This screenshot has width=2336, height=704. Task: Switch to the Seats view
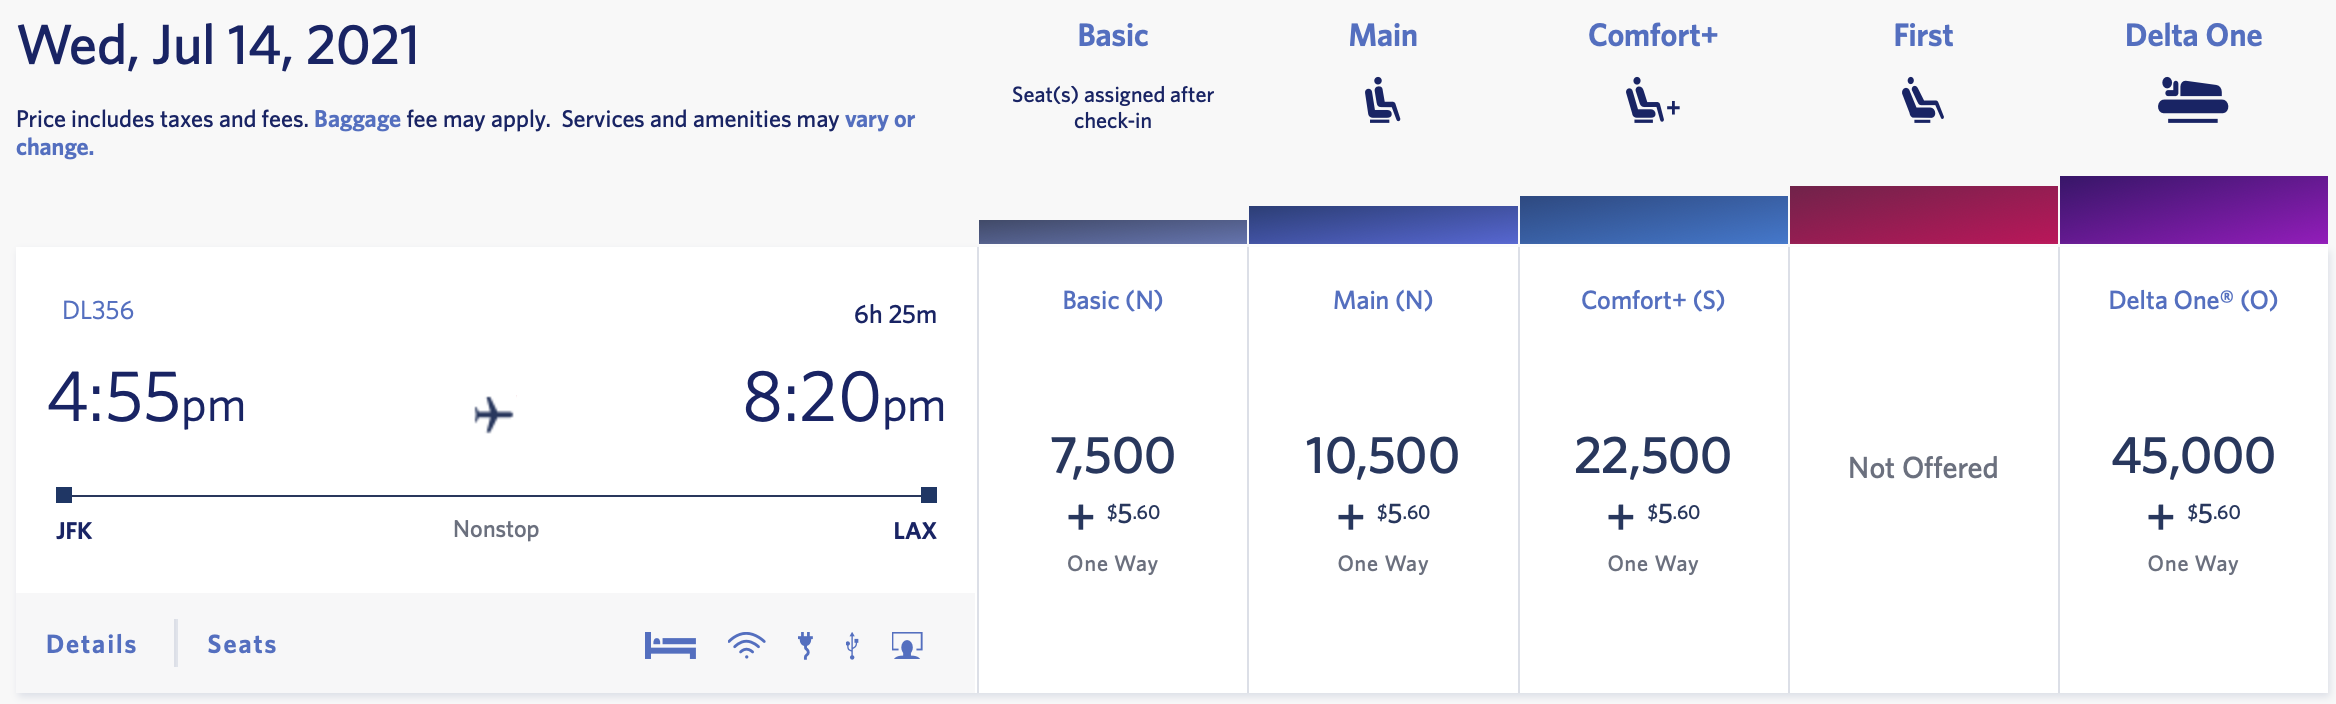pyautogui.click(x=241, y=644)
